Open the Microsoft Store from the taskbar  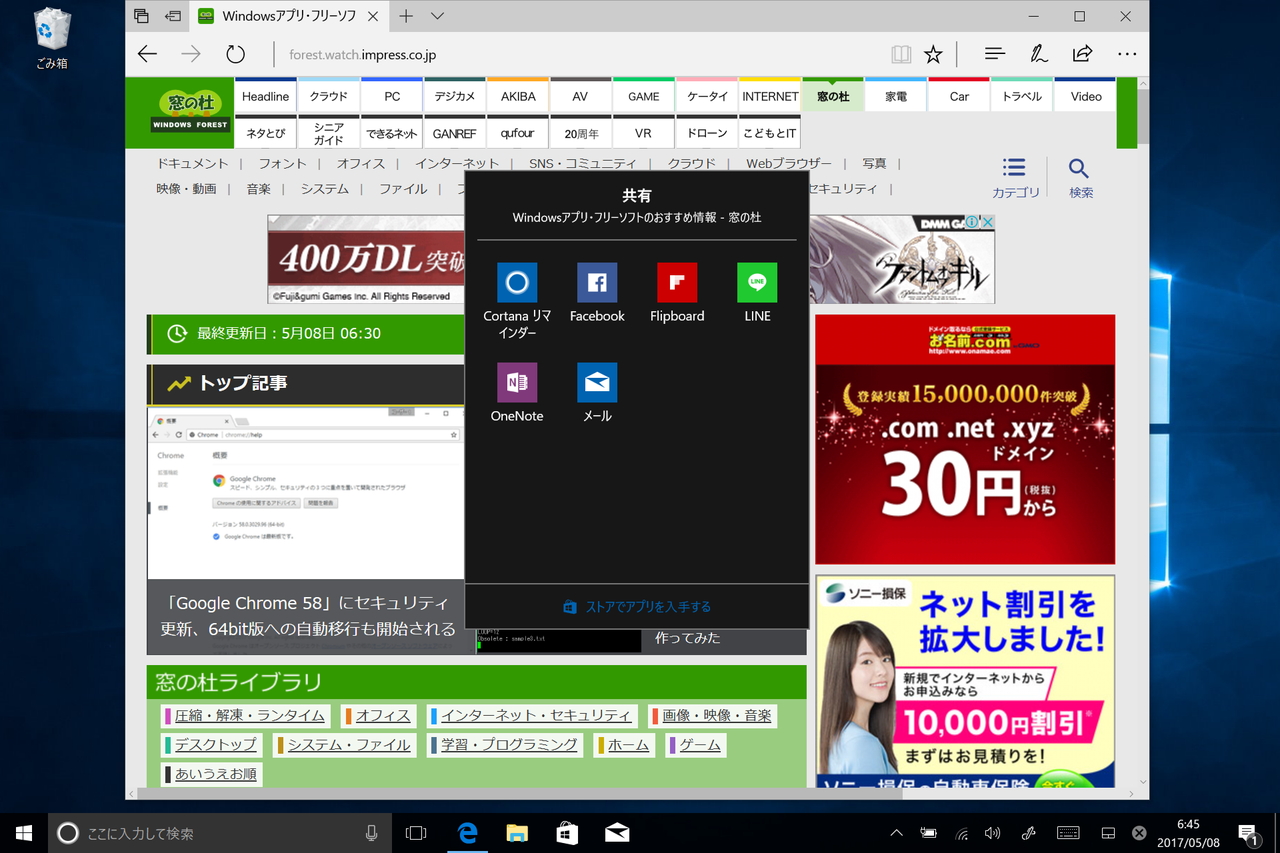pyautogui.click(x=566, y=832)
